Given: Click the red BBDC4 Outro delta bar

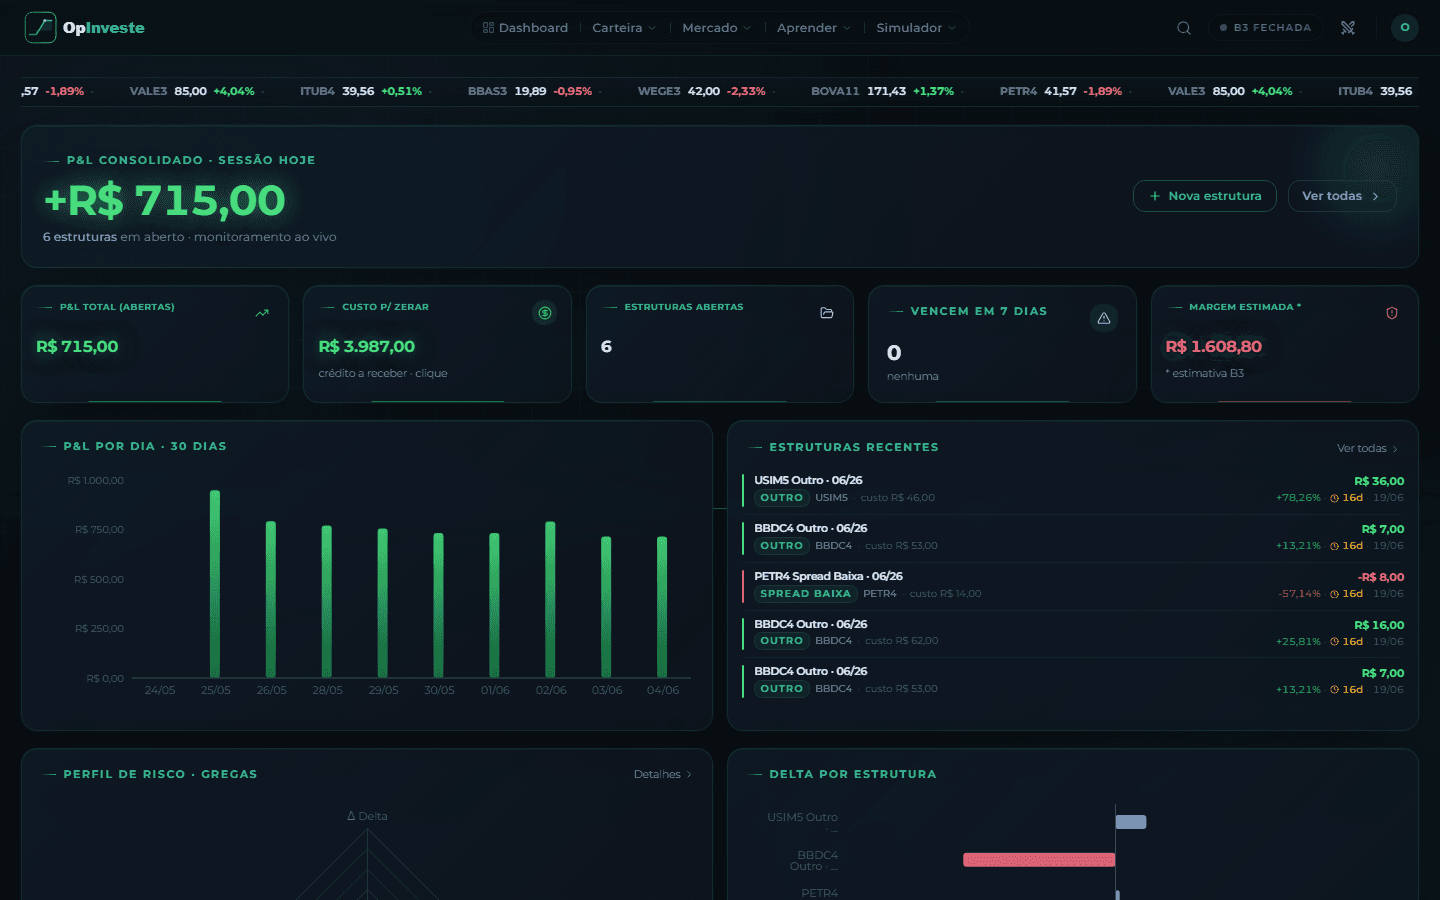Looking at the screenshot, I should click(1039, 860).
